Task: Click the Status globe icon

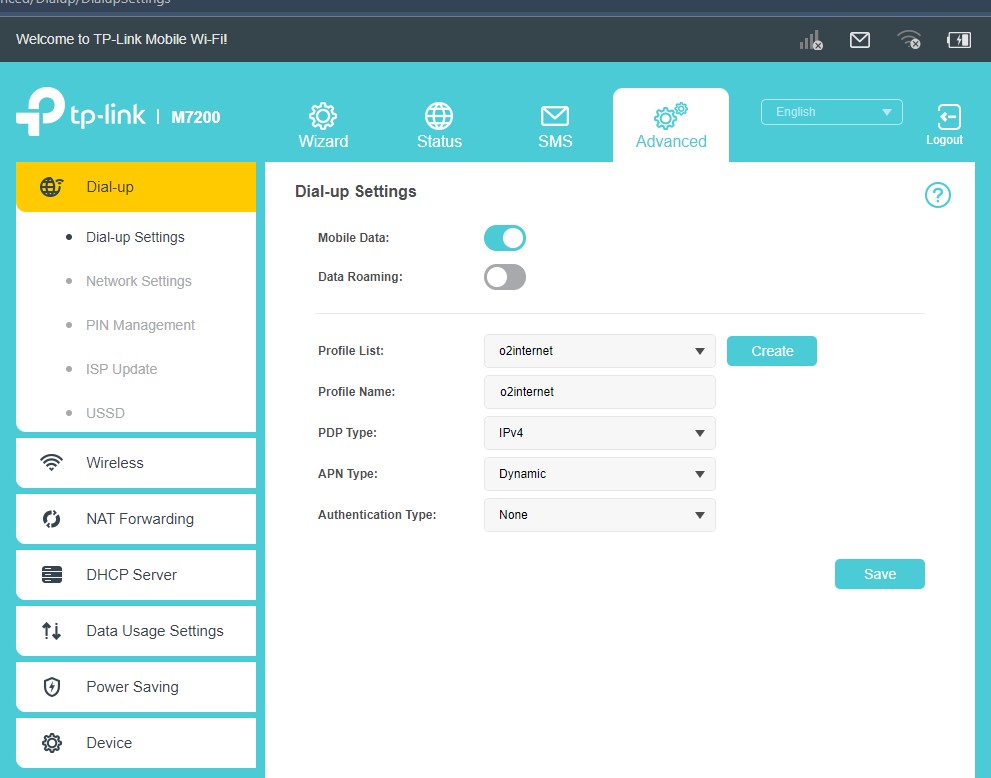Action: (x=439, y=116)
